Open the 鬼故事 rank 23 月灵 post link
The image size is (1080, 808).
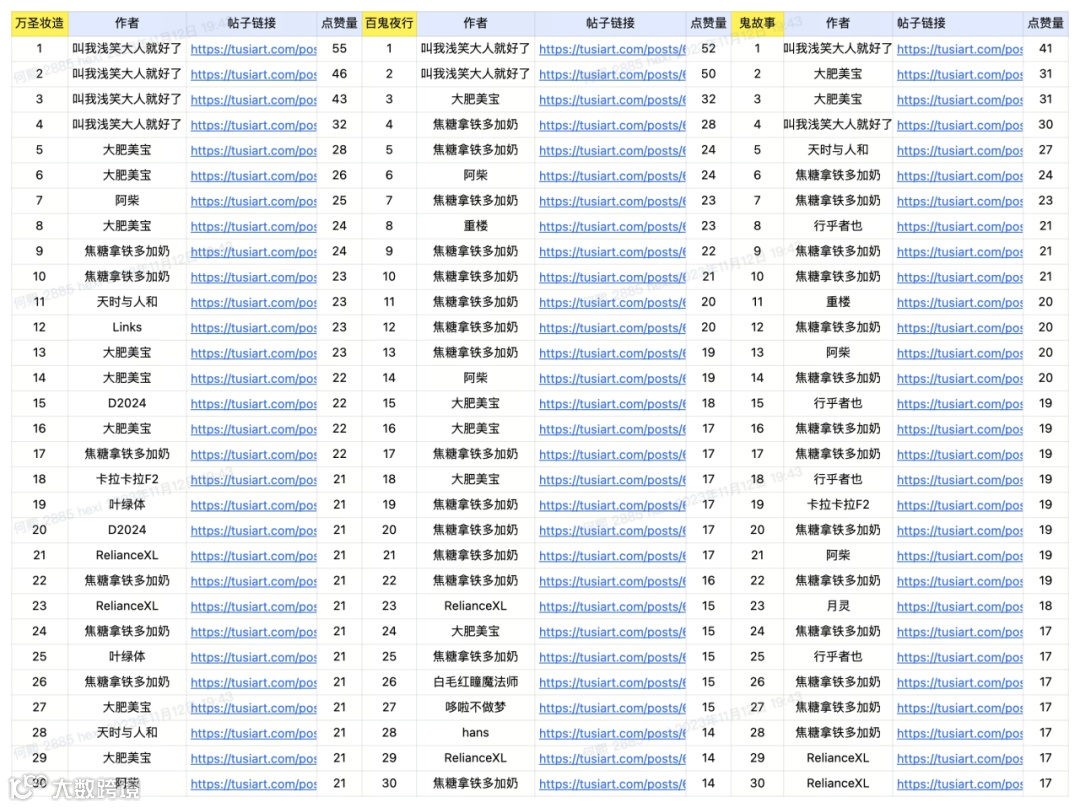(x=959, y=607)
